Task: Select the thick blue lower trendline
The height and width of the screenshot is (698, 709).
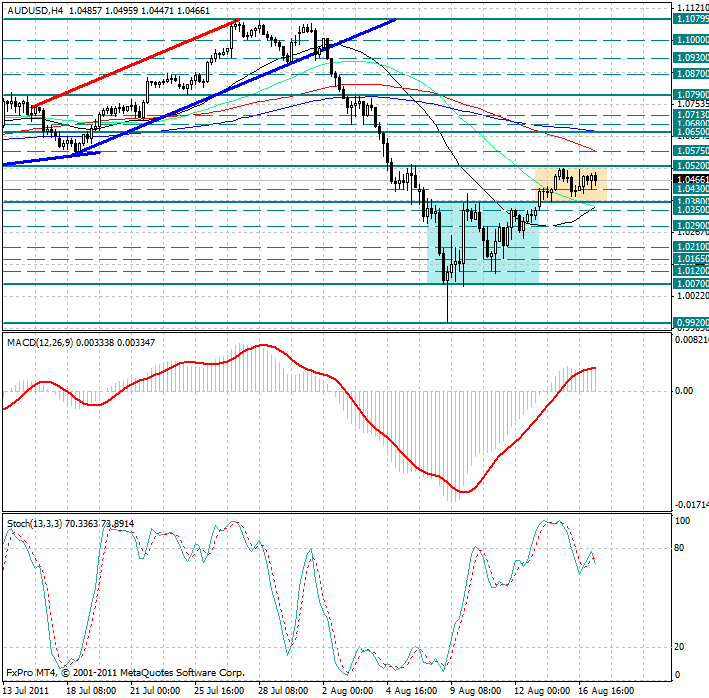Action: point(235,86)
